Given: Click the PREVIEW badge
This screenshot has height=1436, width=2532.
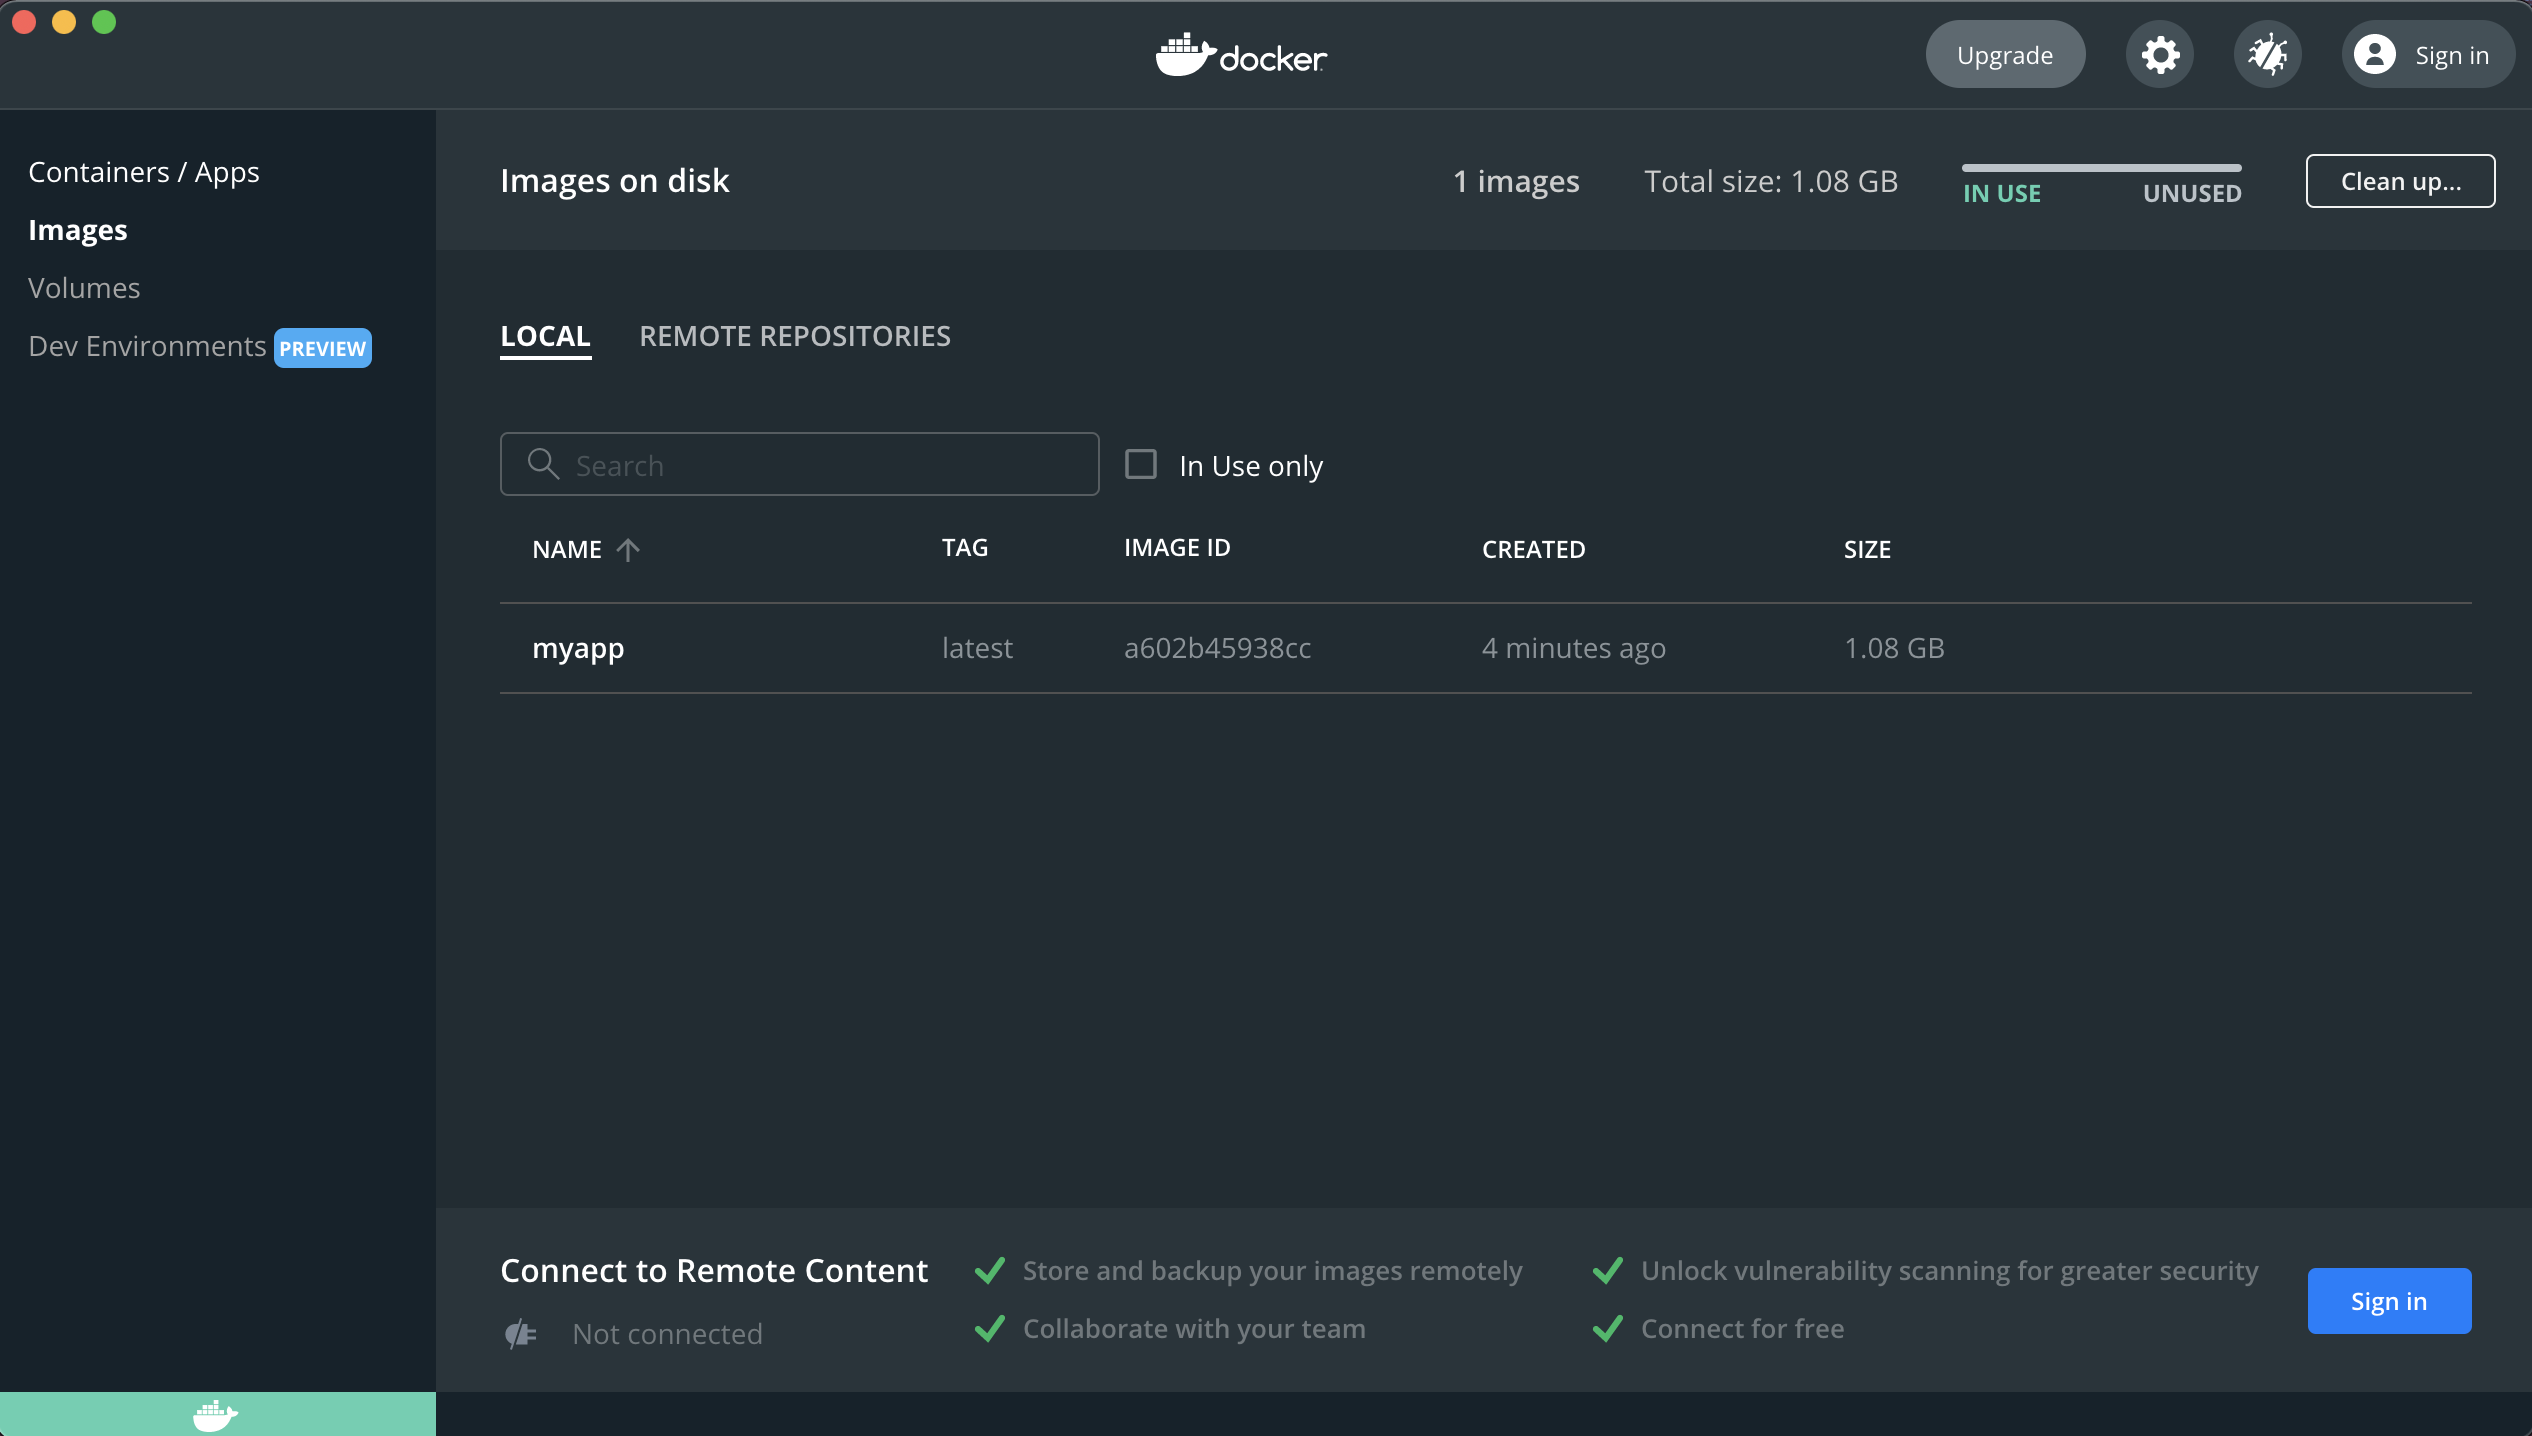Looking at the screenshot, I should [x=323, y=348].
